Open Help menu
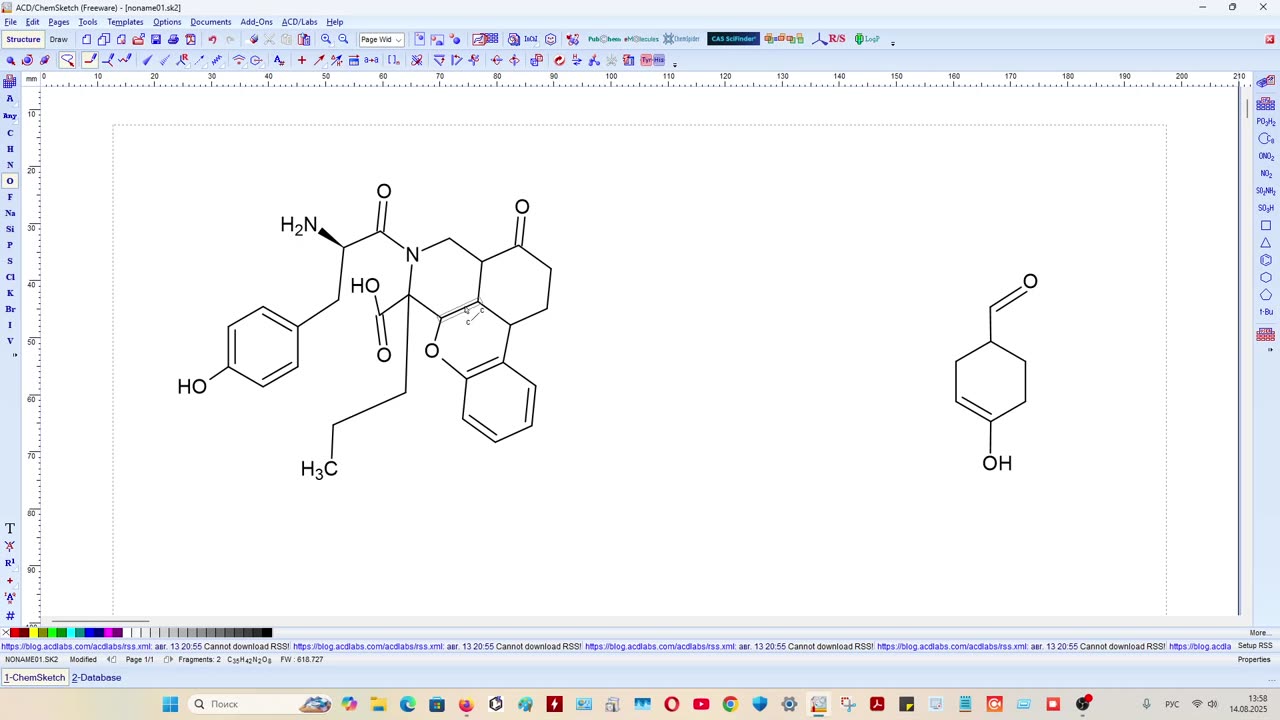The width and height of the screenshot is (1280, 720). [335, 21]
